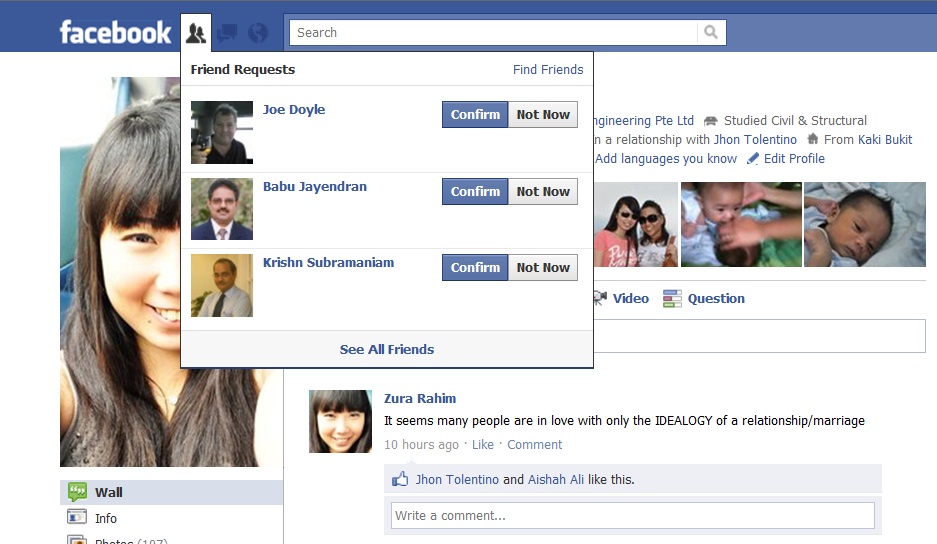Like Zura Rahim's post
Viewport: 937px width, 544px height.
click(x=483, y=444)
